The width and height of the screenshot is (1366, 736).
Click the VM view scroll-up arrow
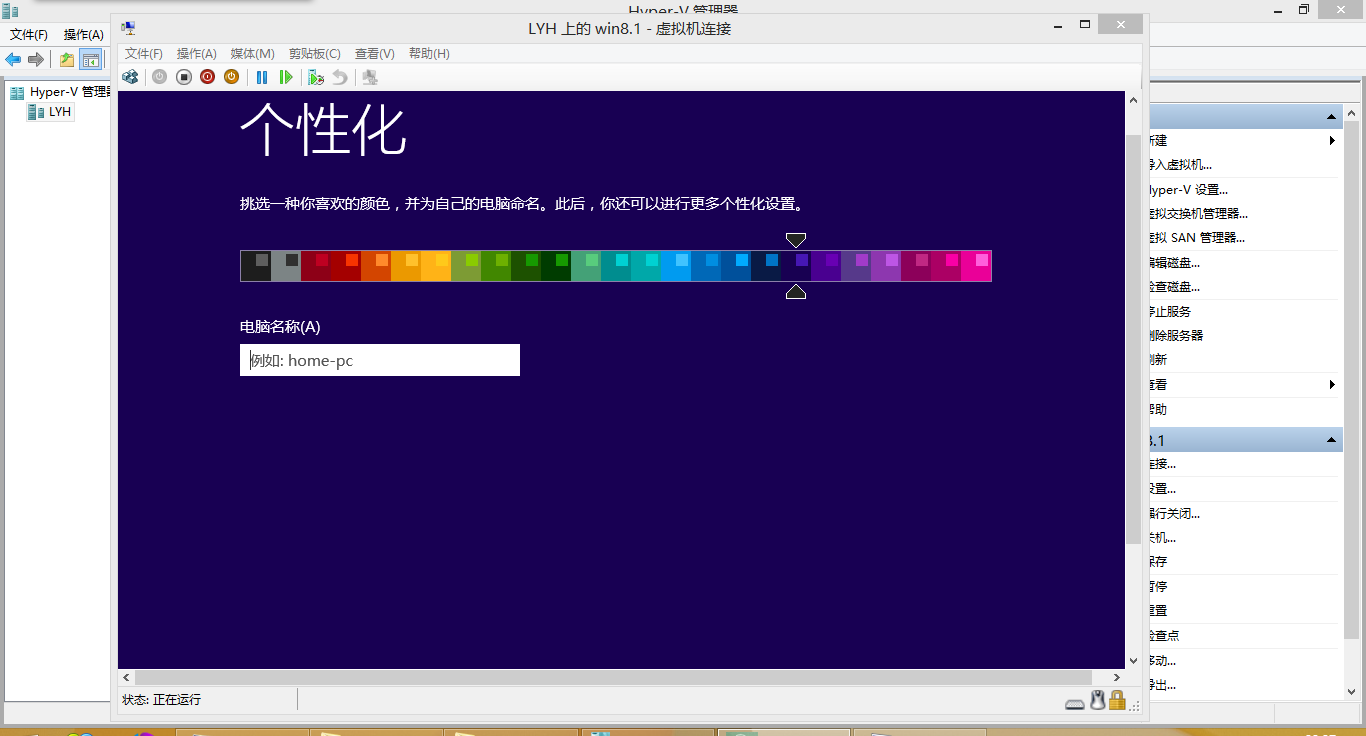[x=1133, y=100]
